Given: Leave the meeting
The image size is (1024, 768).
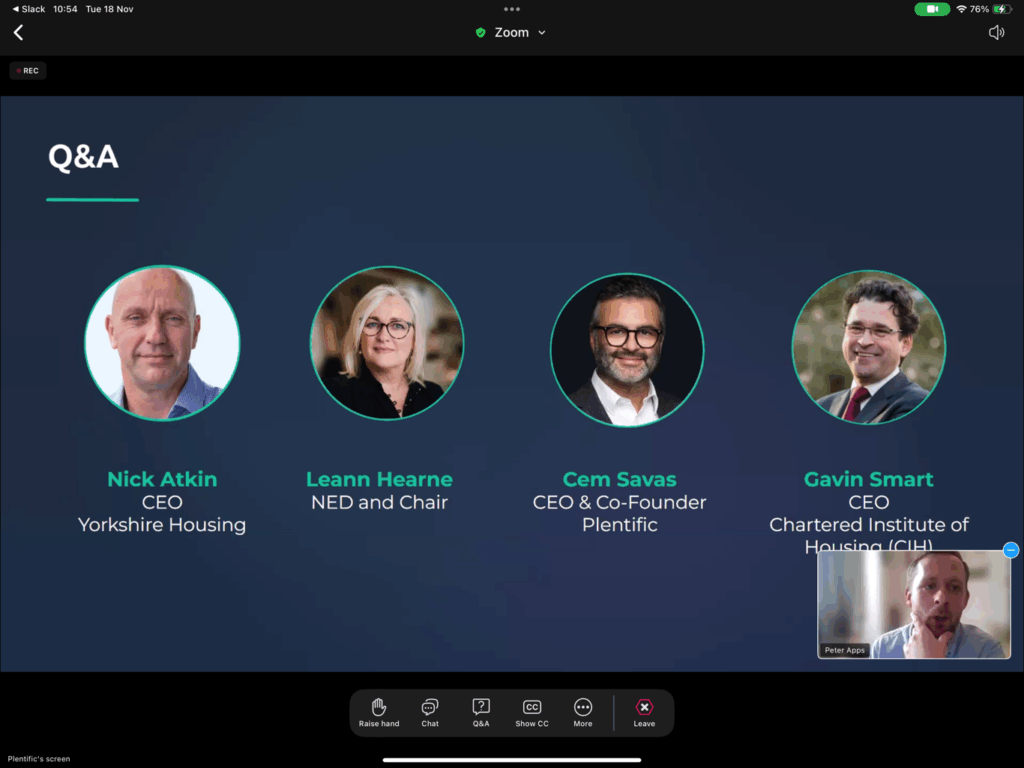Looking at the screenshot, I should click(644, 712).
